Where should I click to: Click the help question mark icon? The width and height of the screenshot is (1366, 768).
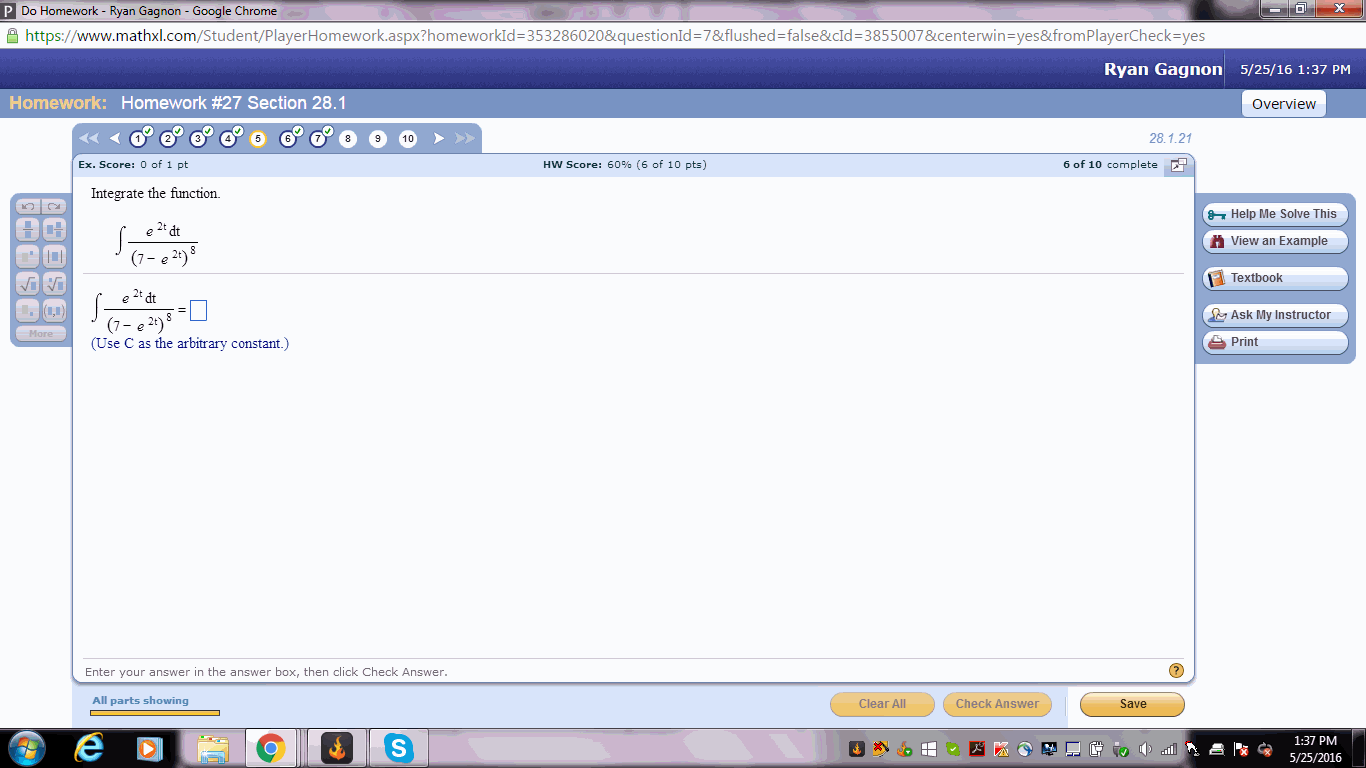click(1176, 671)
